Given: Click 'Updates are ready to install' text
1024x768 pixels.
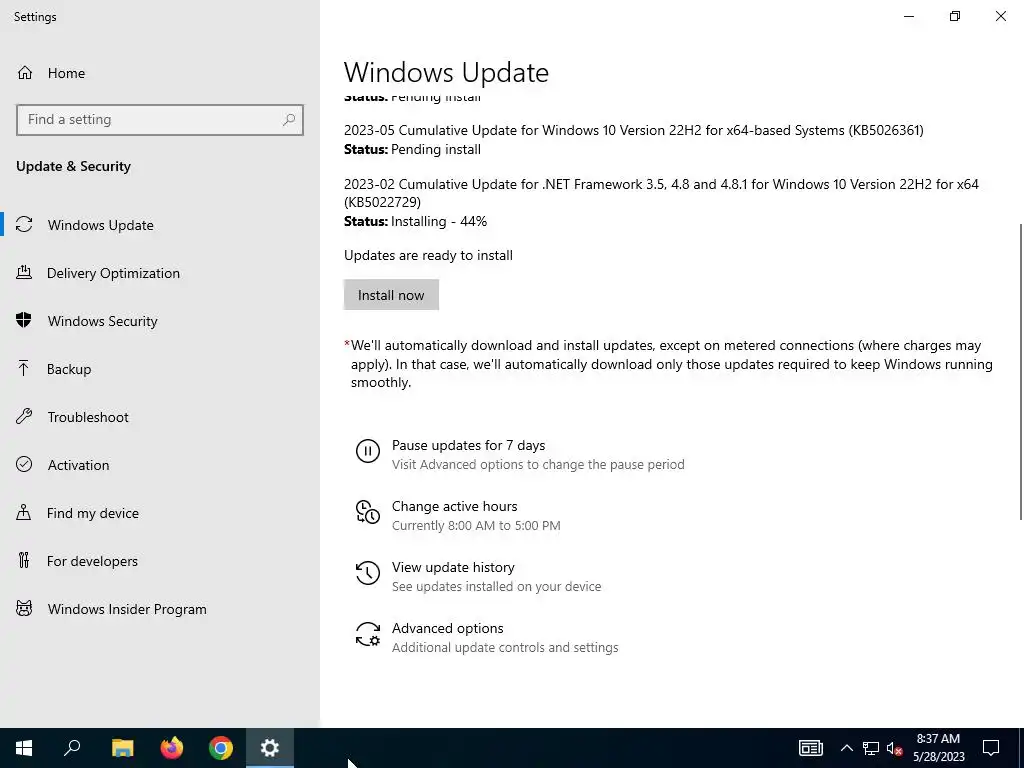Looking at the screenshot, I should click(x=428, y=255).
